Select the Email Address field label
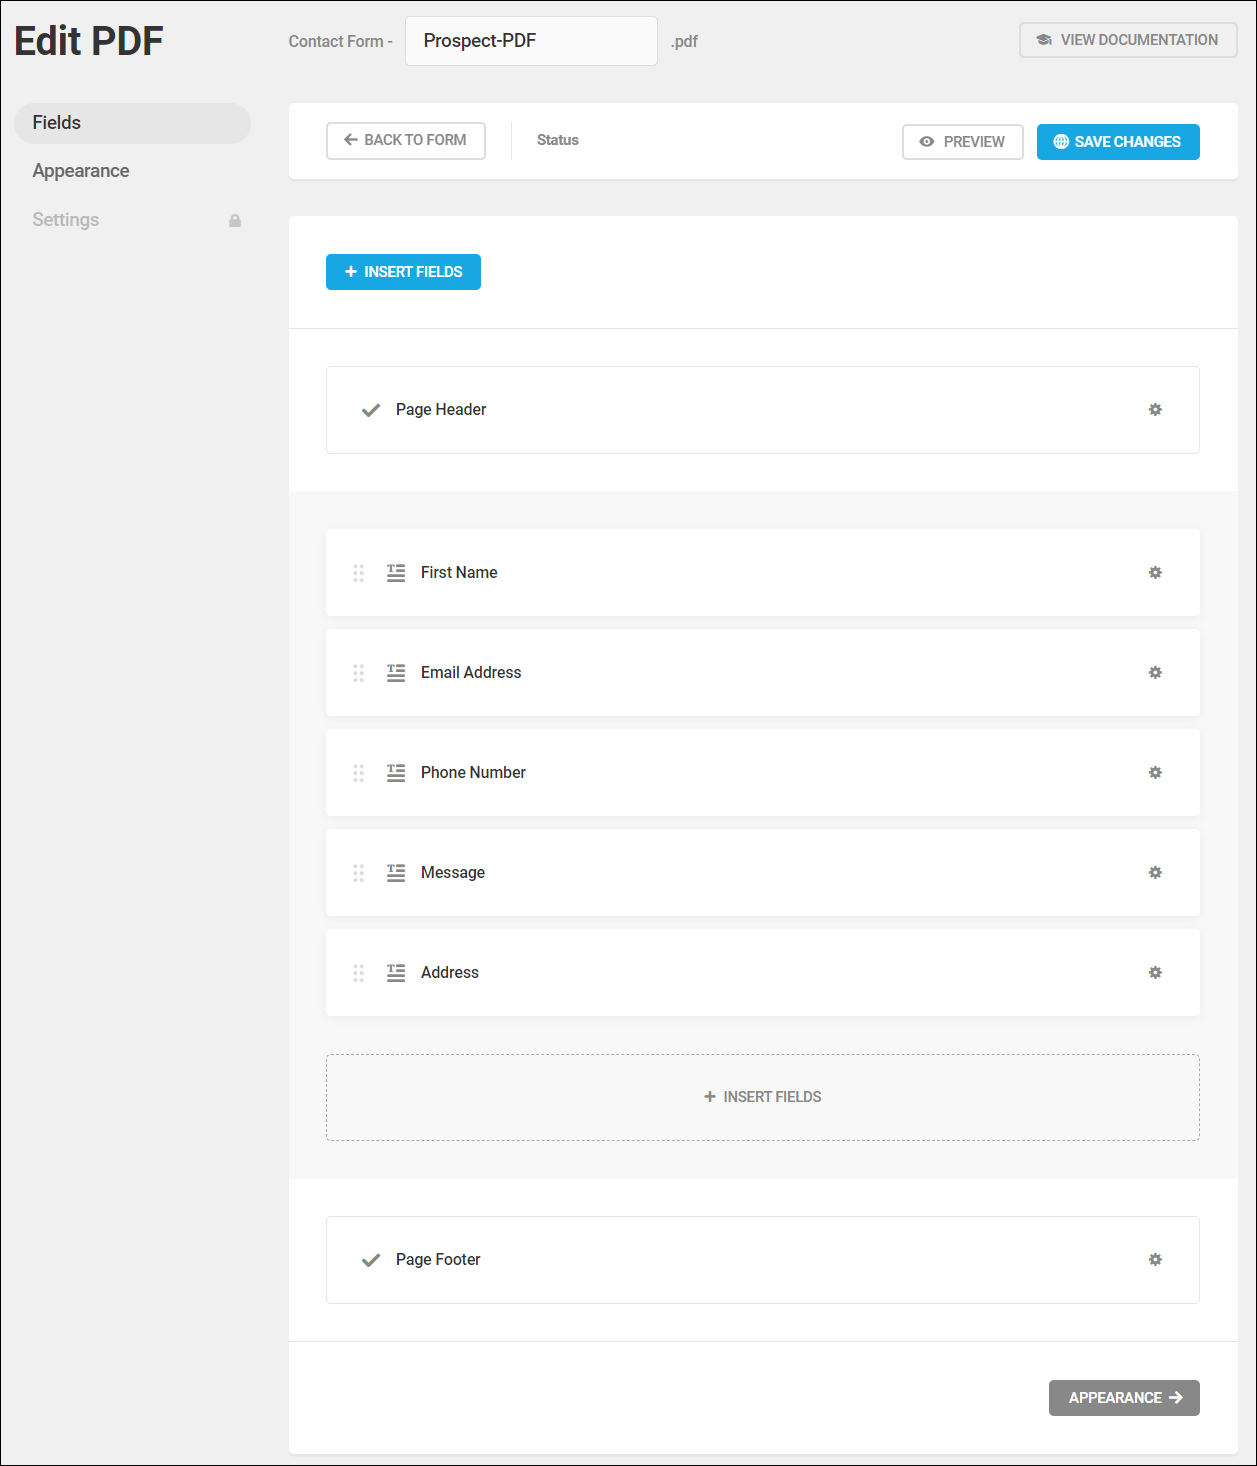 click(x=471, y=673)
